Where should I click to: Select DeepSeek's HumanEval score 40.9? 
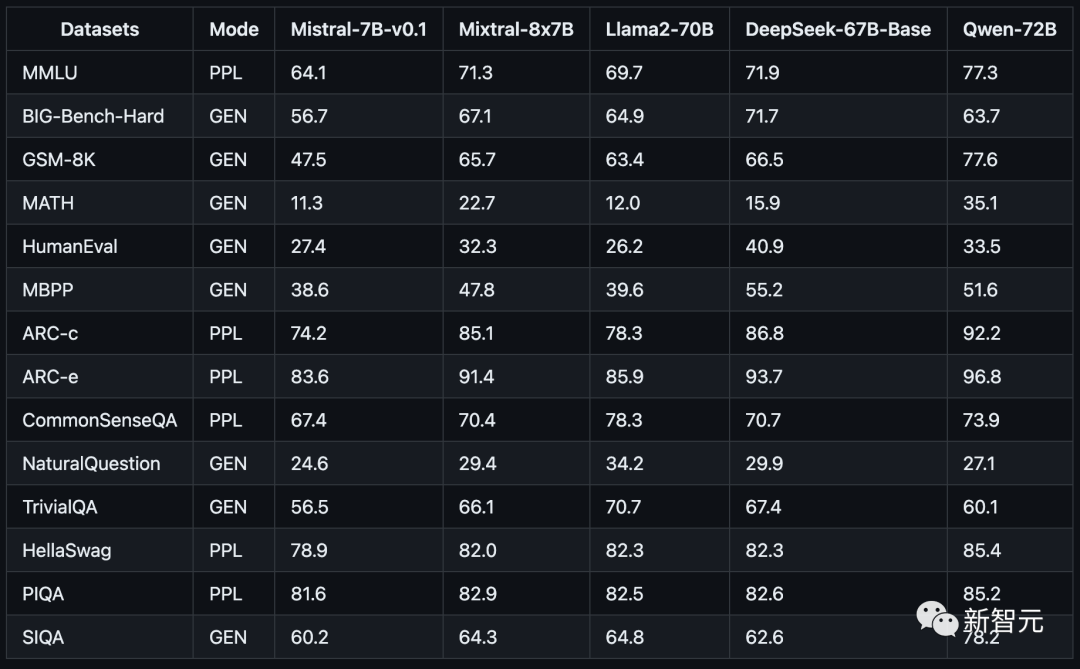(764, 246)
